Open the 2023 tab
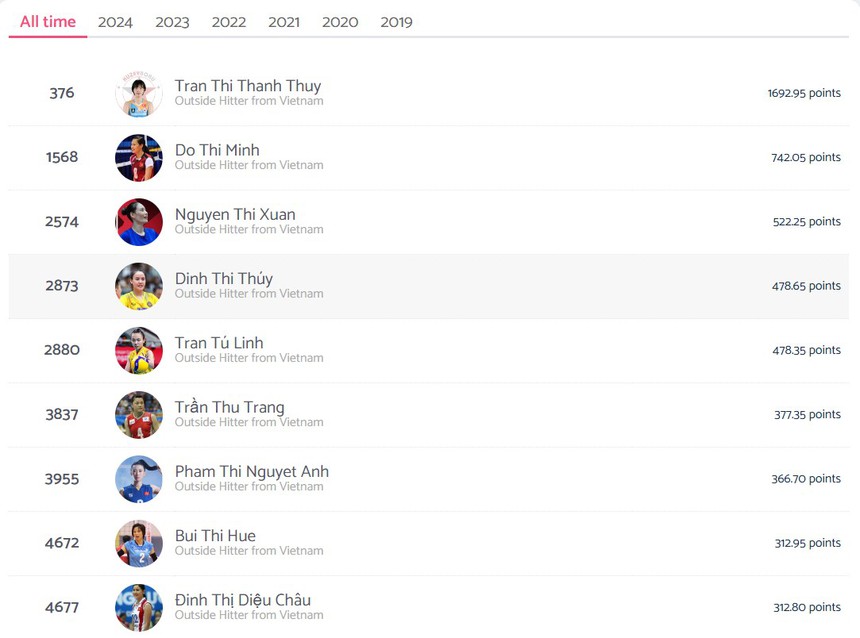Image resolution: width=860 pixels, height=638 pixels. click(172, 22)
